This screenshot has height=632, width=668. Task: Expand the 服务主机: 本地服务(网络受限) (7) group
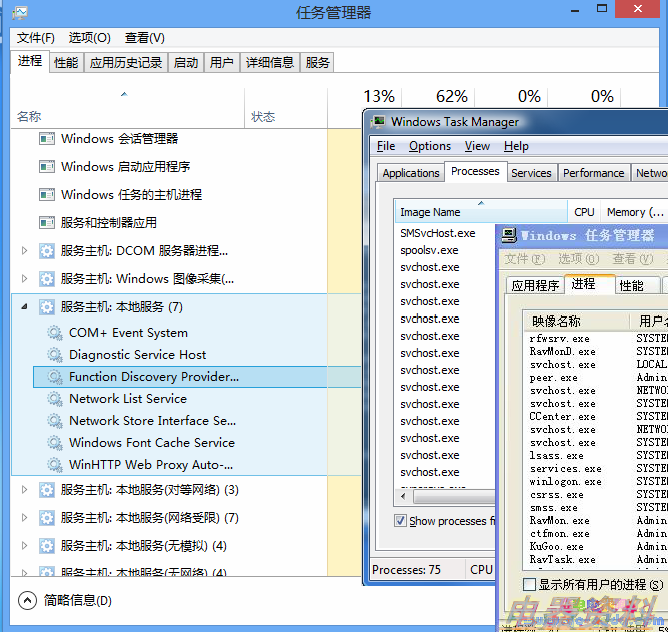pyautogui.click(x=25, y=518)
